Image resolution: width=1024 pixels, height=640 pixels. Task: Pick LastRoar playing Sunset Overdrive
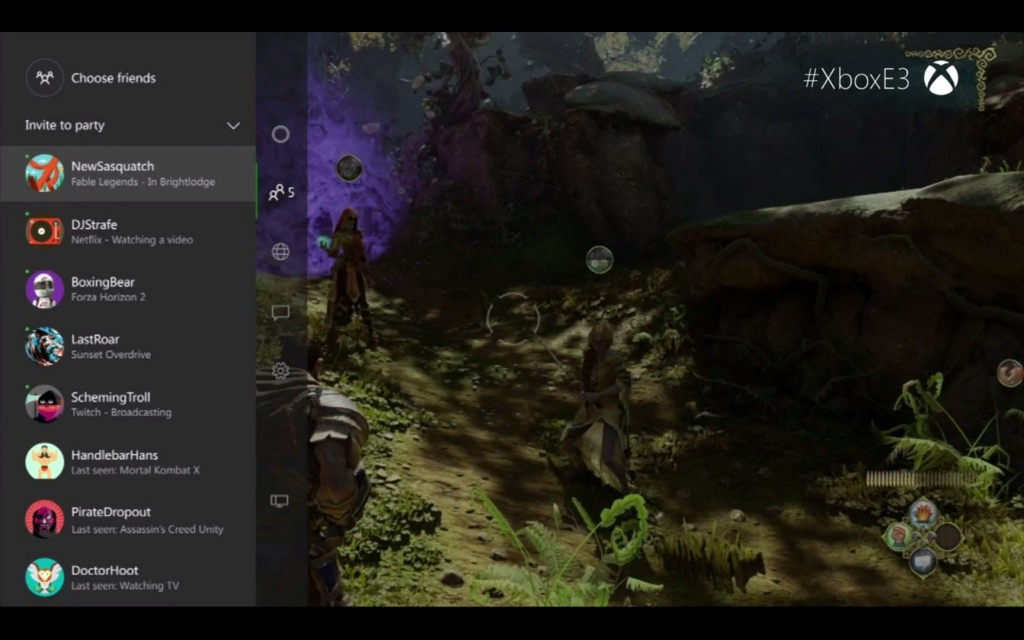coord(128,346)
